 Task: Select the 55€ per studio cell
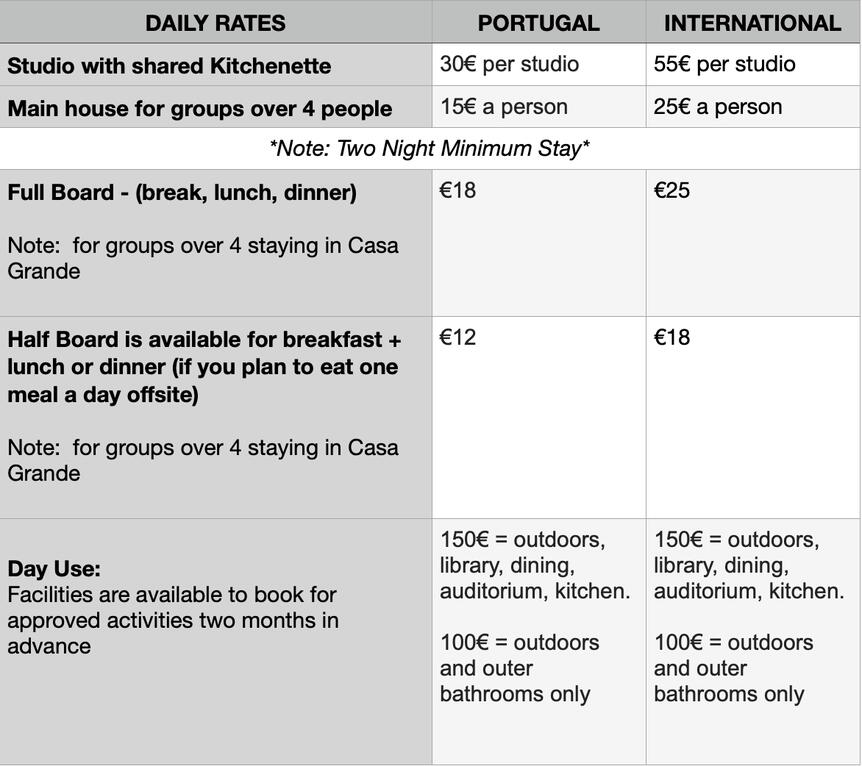(724, 64)
